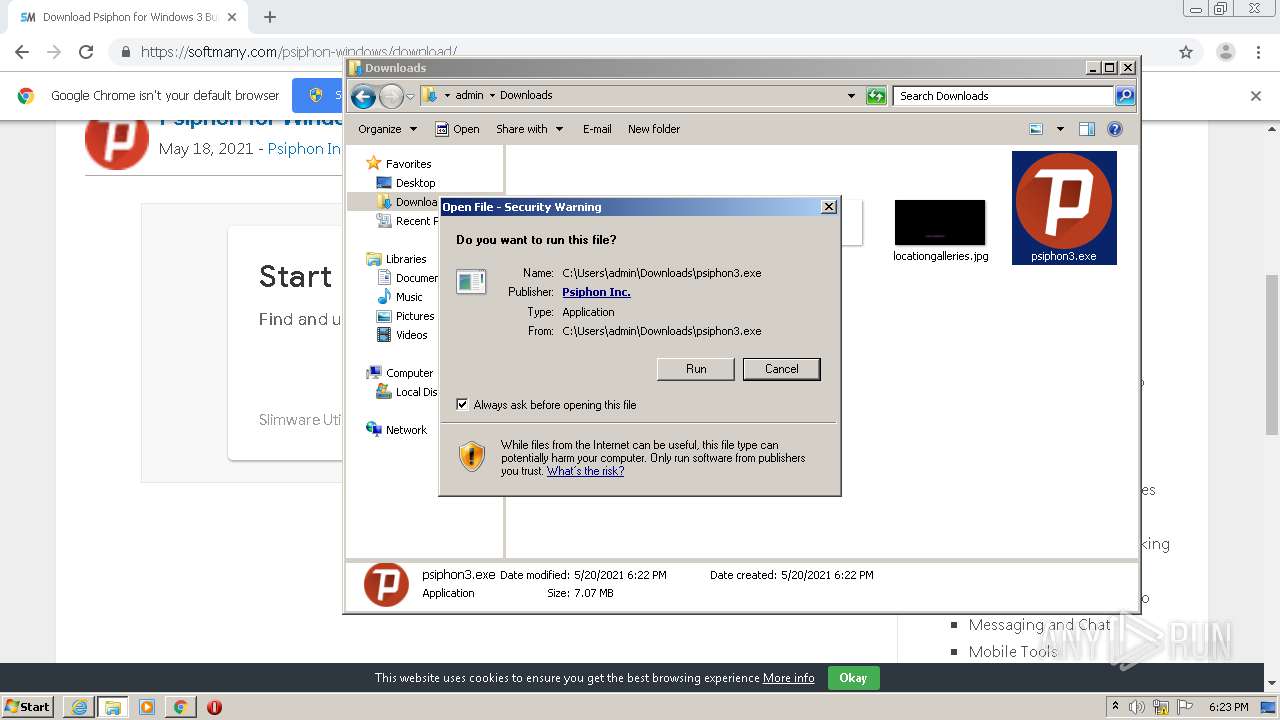Open Windows Media Player taskbar icon
The image size is (1280, 720).
tap(146, 707)
